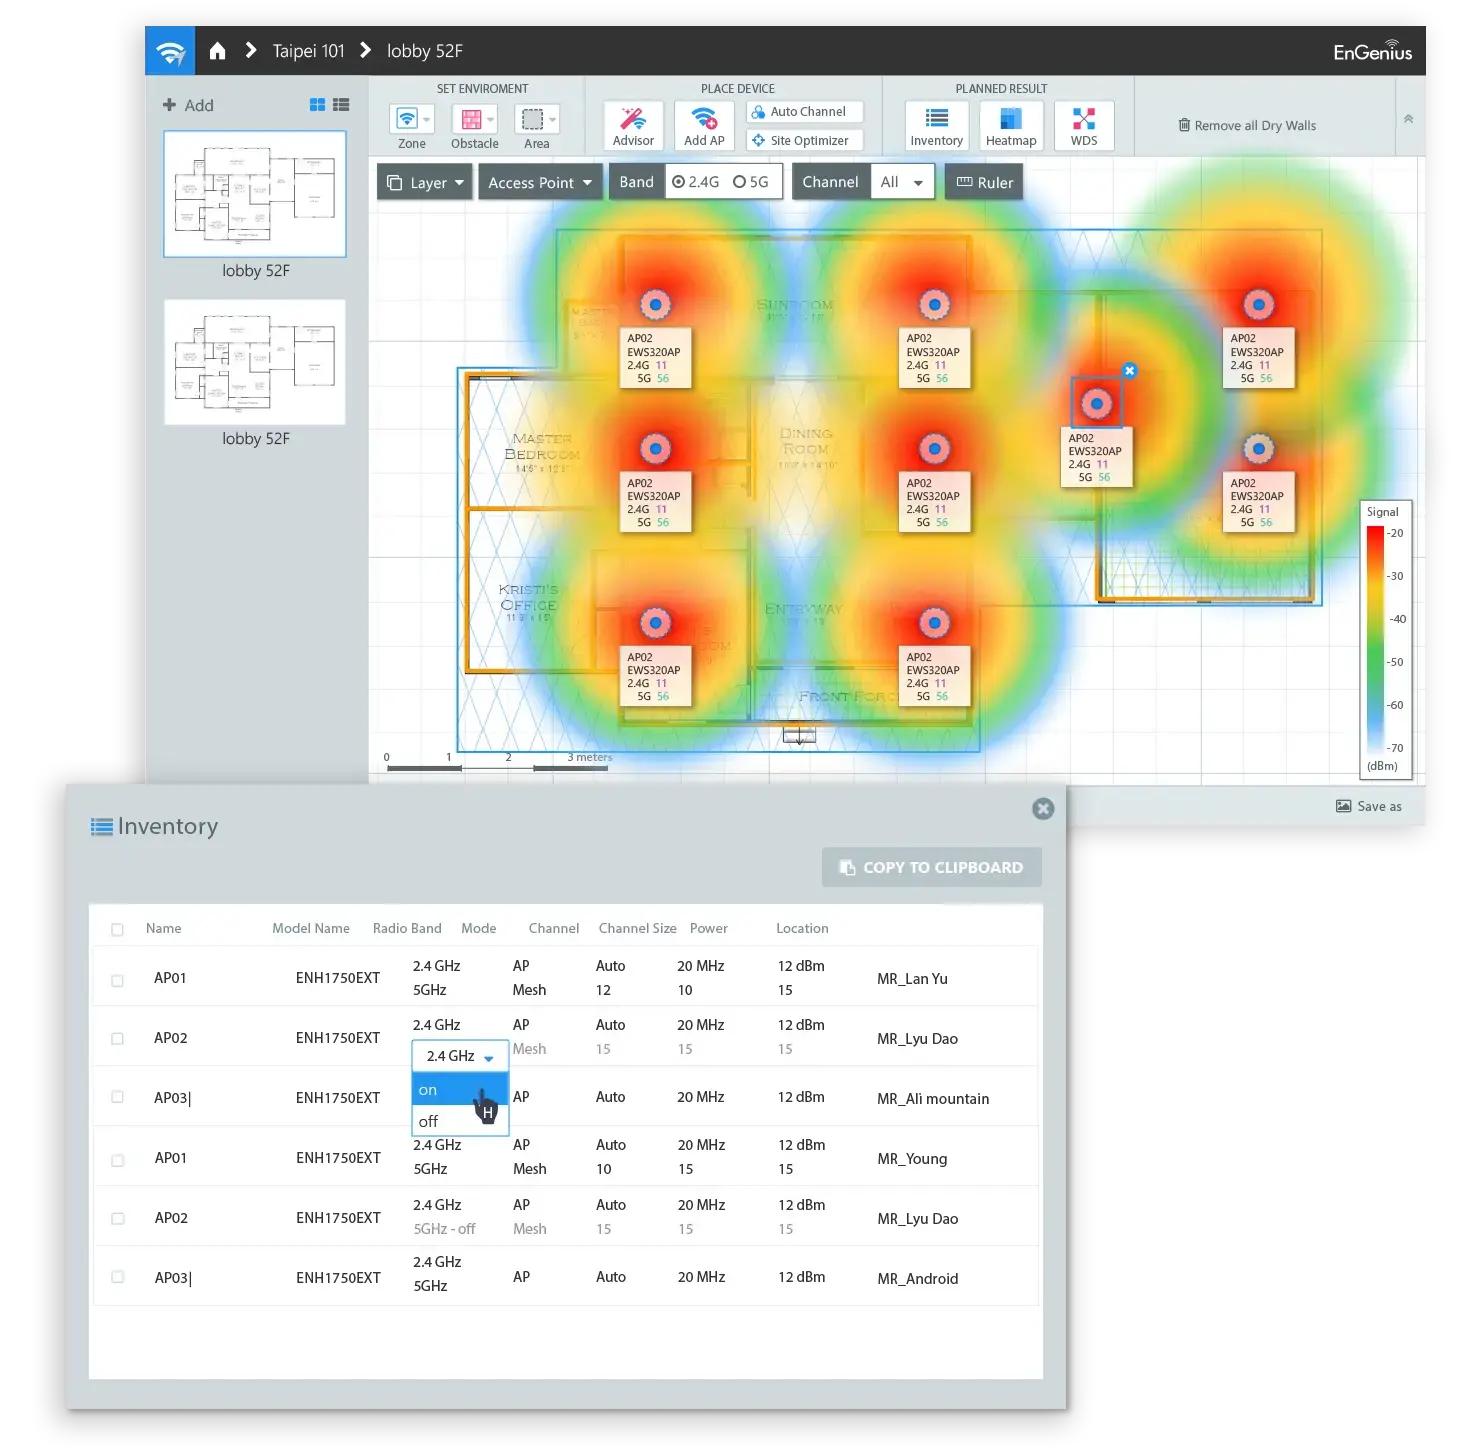This screenshot has height=1447, width=1457.
Task: Tick the select-all checkbox in Inventory header
Action: (x=117, y=930)
